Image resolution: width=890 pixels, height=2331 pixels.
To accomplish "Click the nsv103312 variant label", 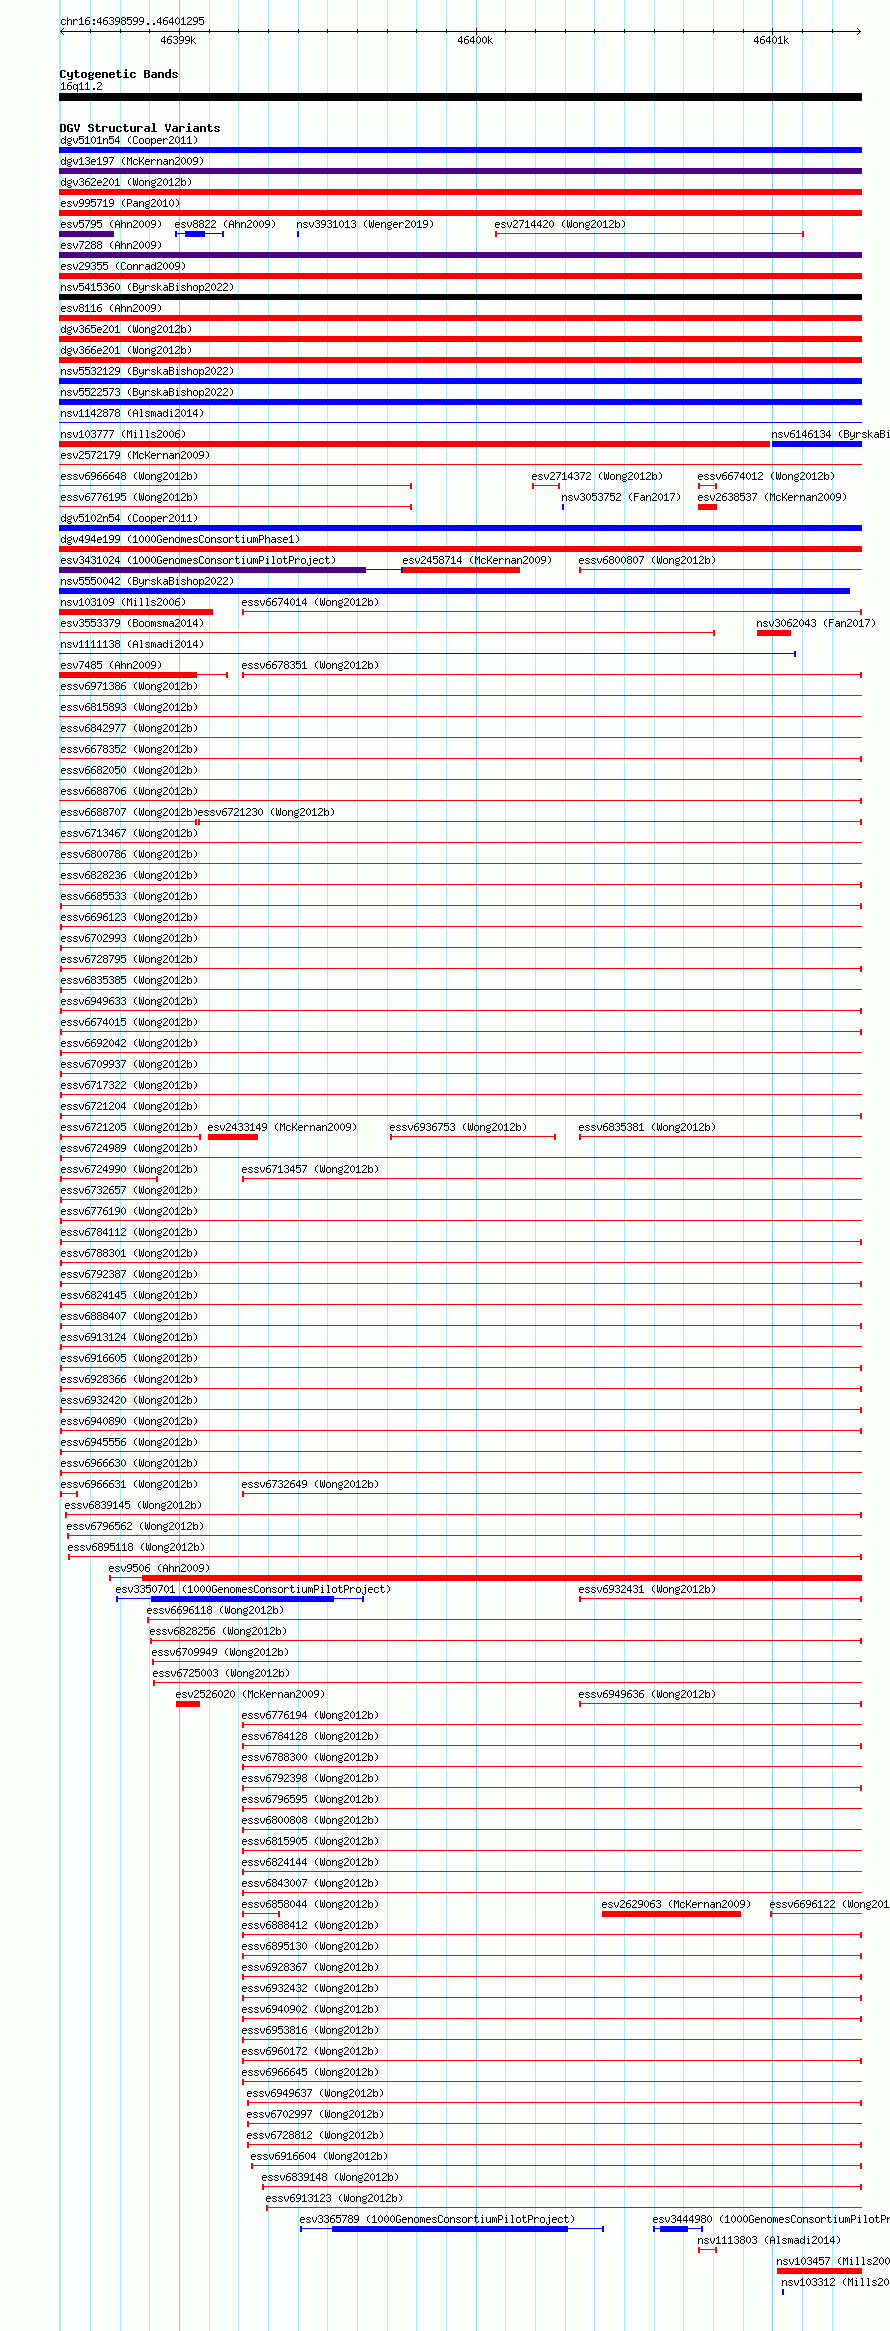I will tap(835, 2282).
